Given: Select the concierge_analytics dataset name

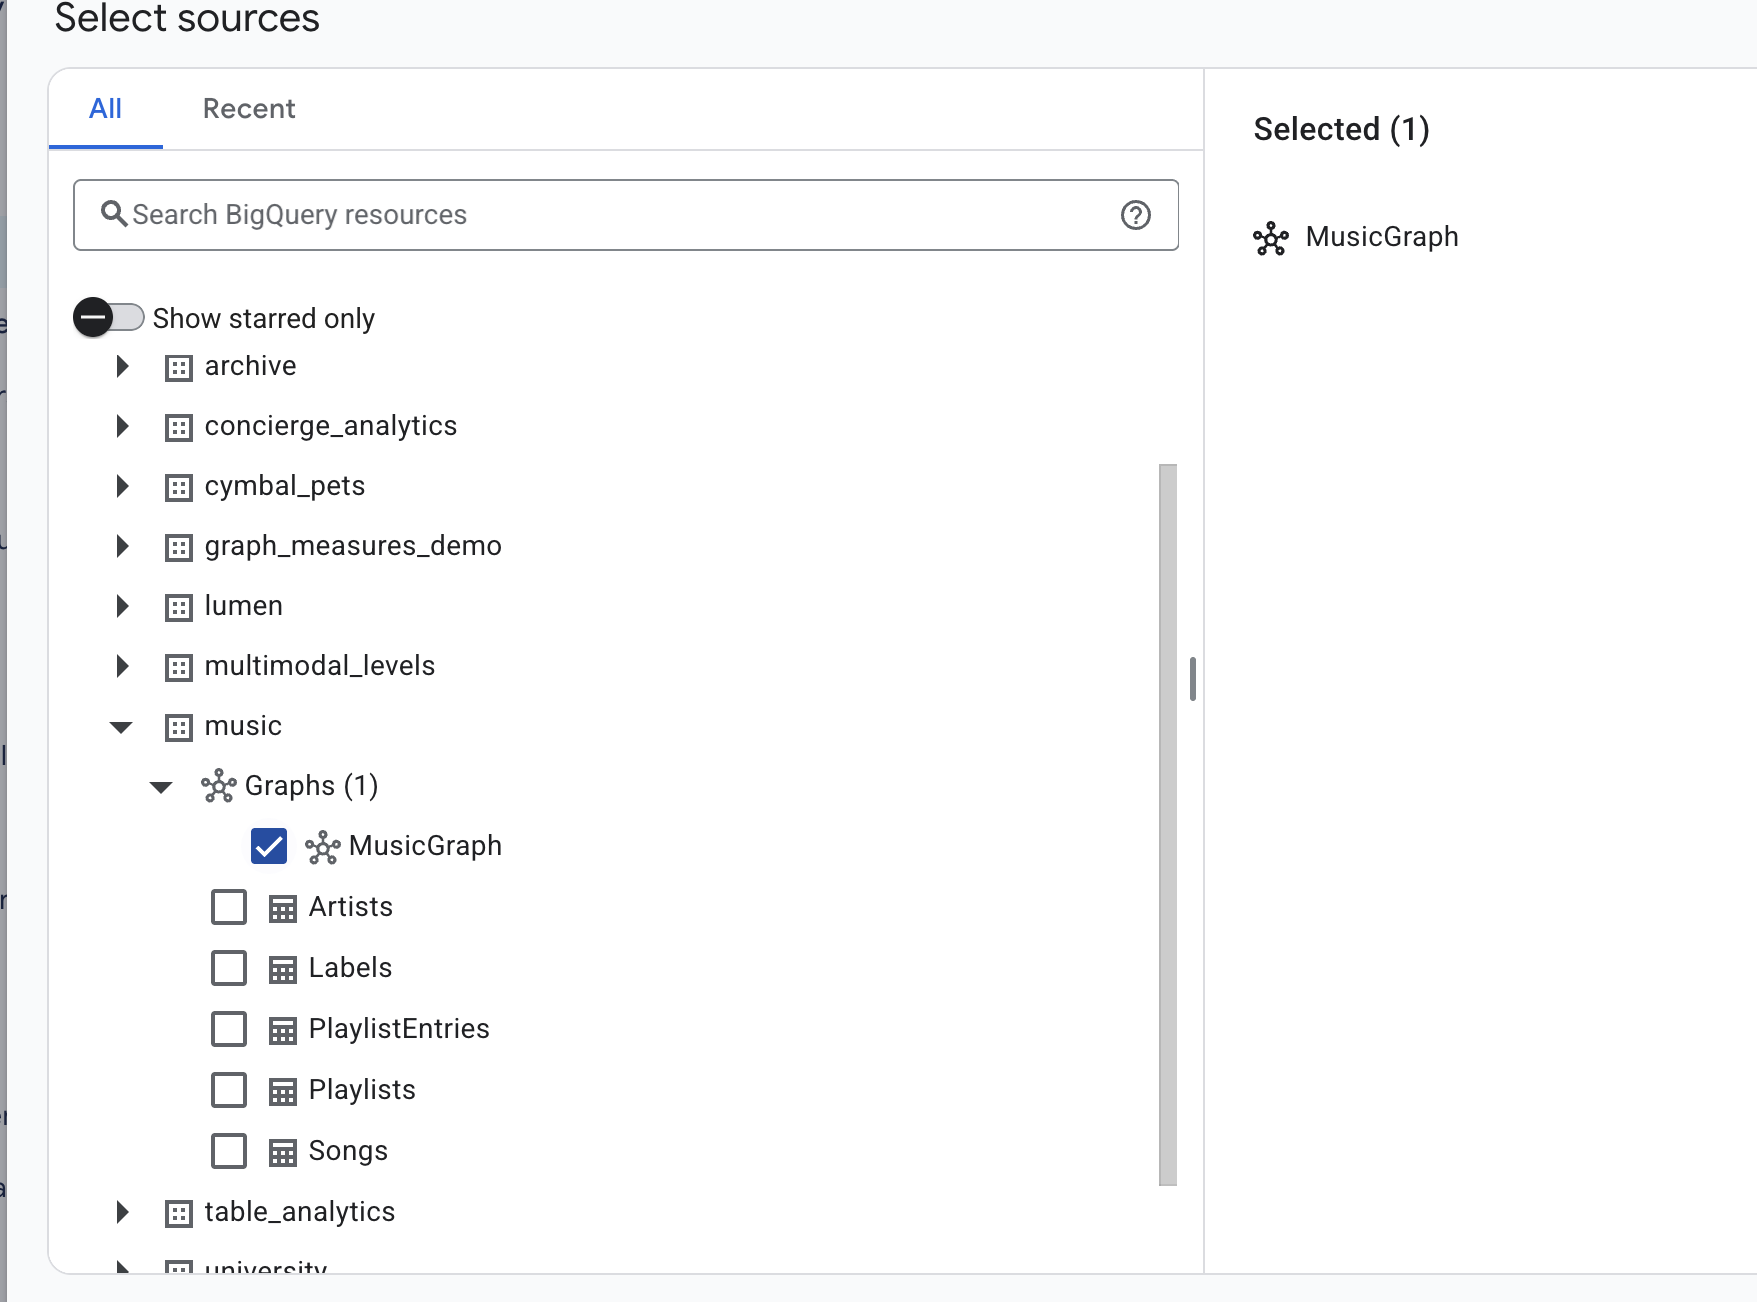Looking at the screenshot, I should 331,426.
